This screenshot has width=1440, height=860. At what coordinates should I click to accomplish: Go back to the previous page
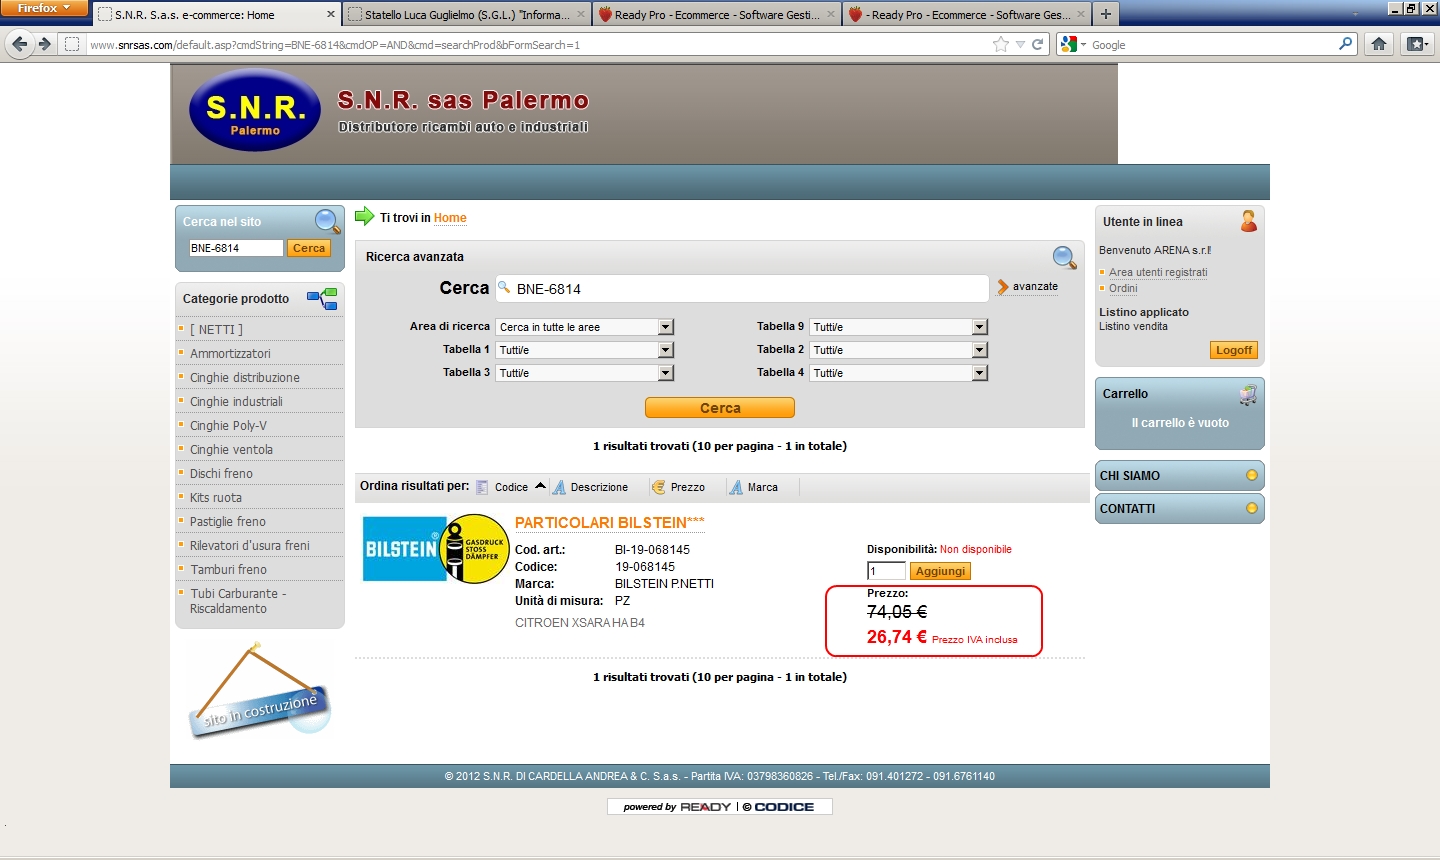[x=19, y=44]
